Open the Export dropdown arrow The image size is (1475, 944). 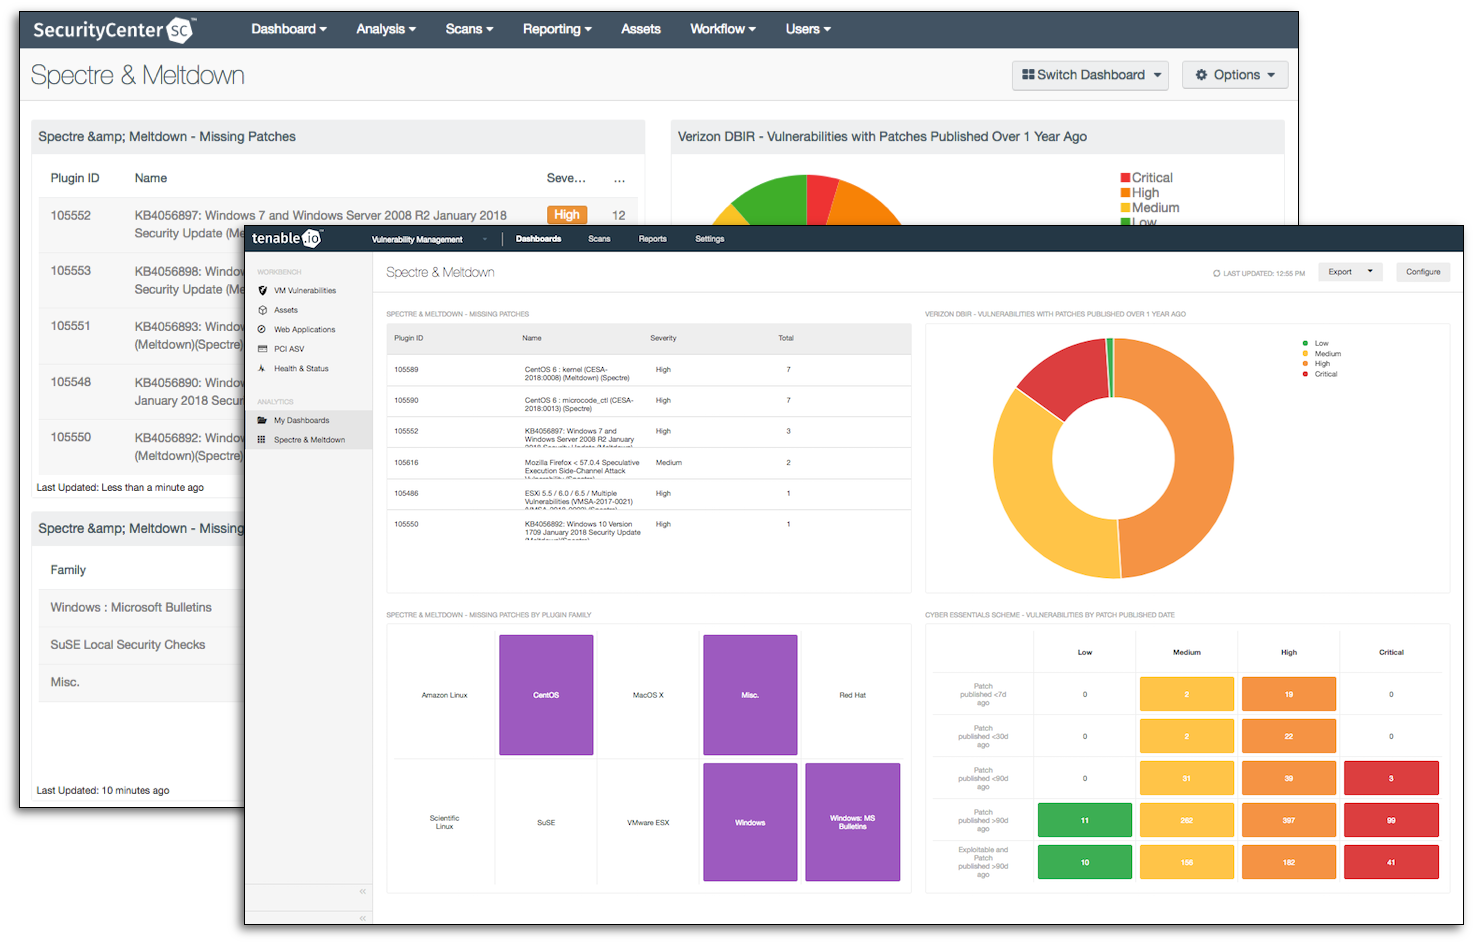[x=1370, y=272]
